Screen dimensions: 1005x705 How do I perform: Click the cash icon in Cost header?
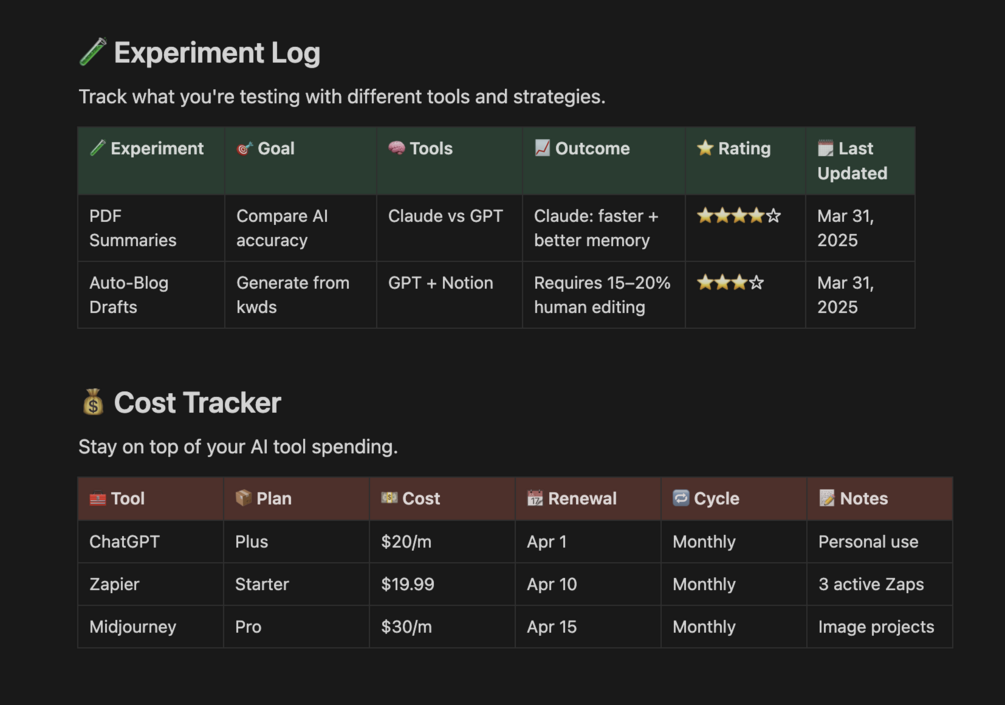pos(389,498)
